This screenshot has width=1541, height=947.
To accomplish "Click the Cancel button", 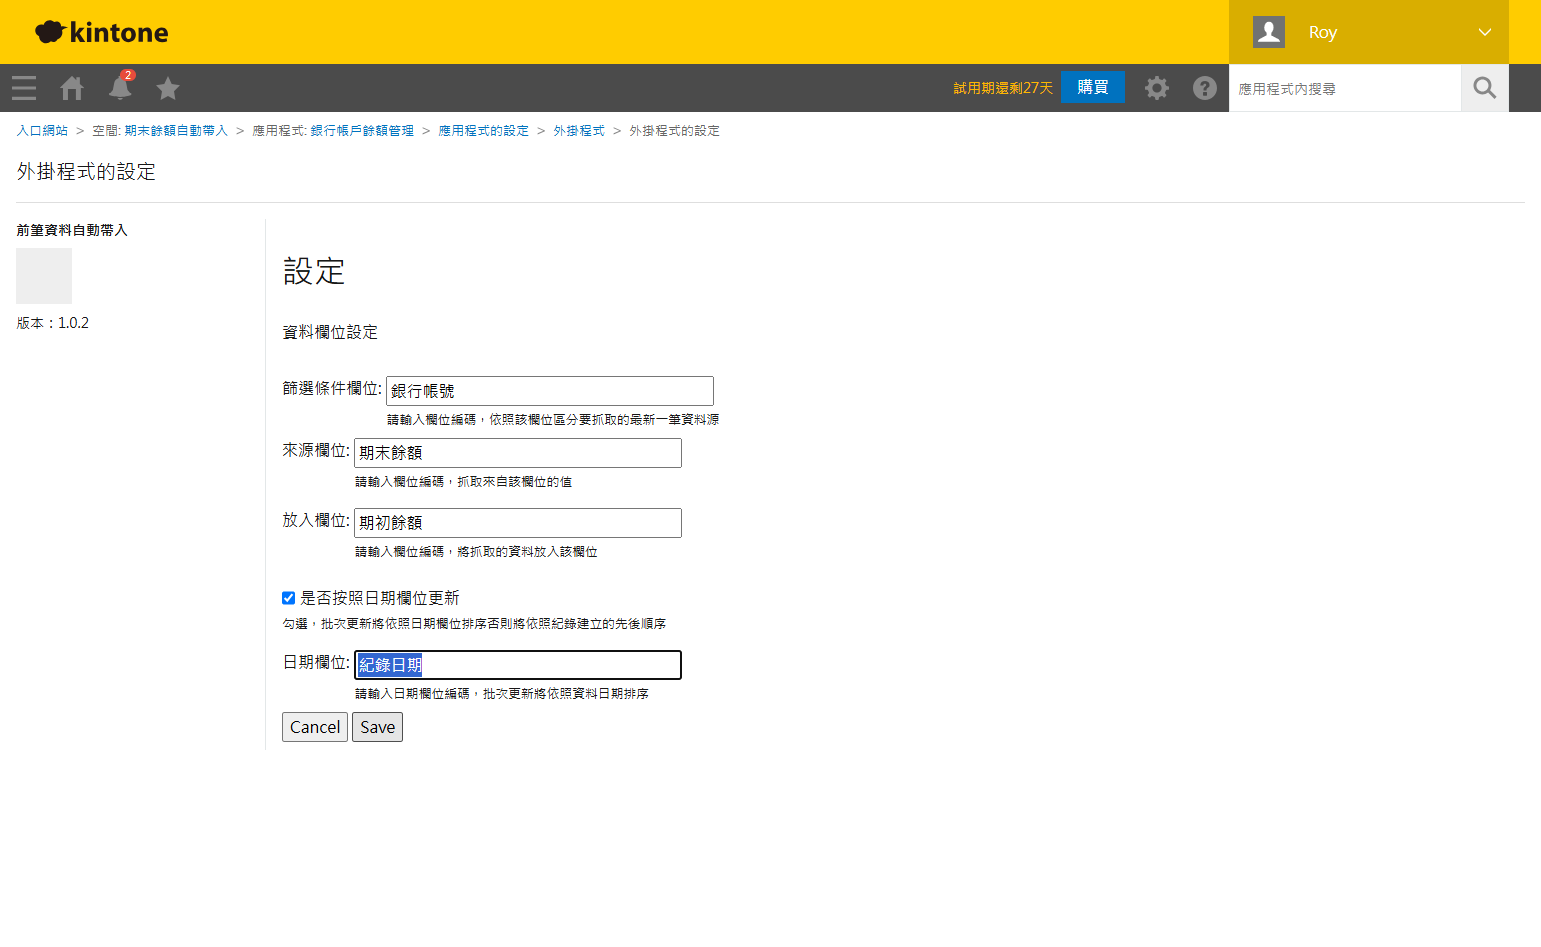I will tap(315, 727).
